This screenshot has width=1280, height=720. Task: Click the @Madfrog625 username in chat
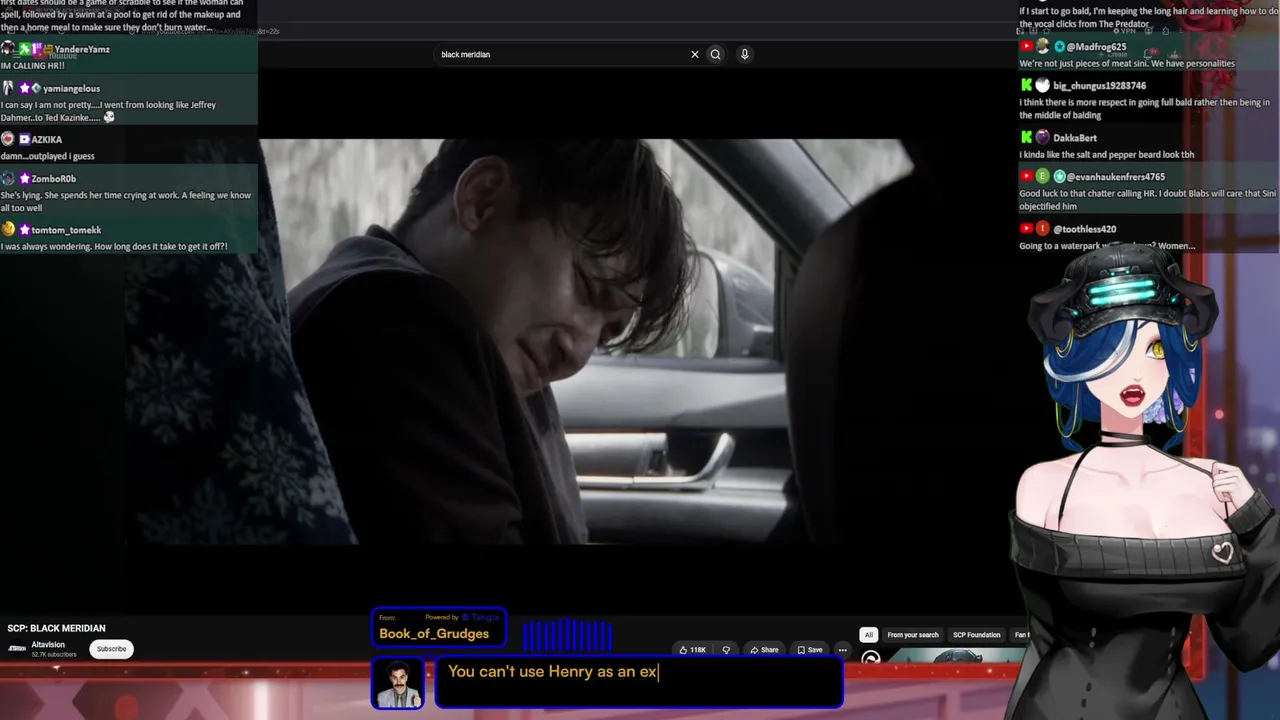[x=1096, y=47]
